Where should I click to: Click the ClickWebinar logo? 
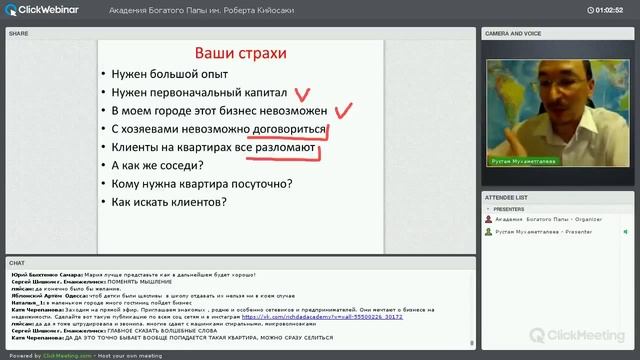(x=42, y=10)
